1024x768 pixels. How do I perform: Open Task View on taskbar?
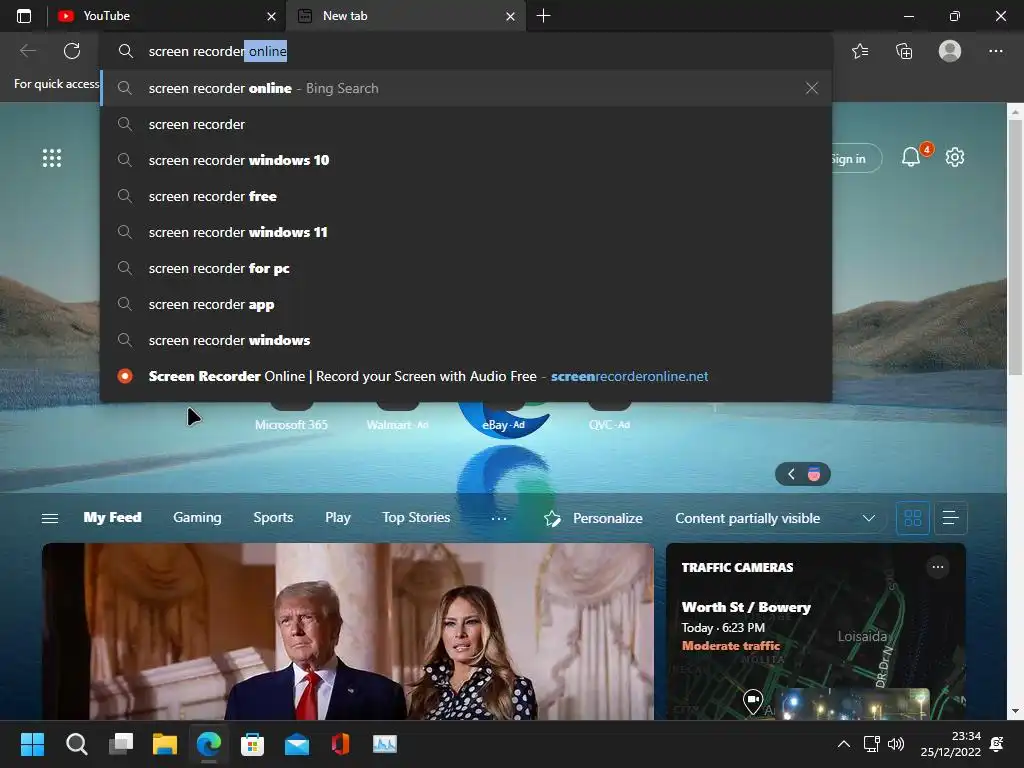click(121, 744)
